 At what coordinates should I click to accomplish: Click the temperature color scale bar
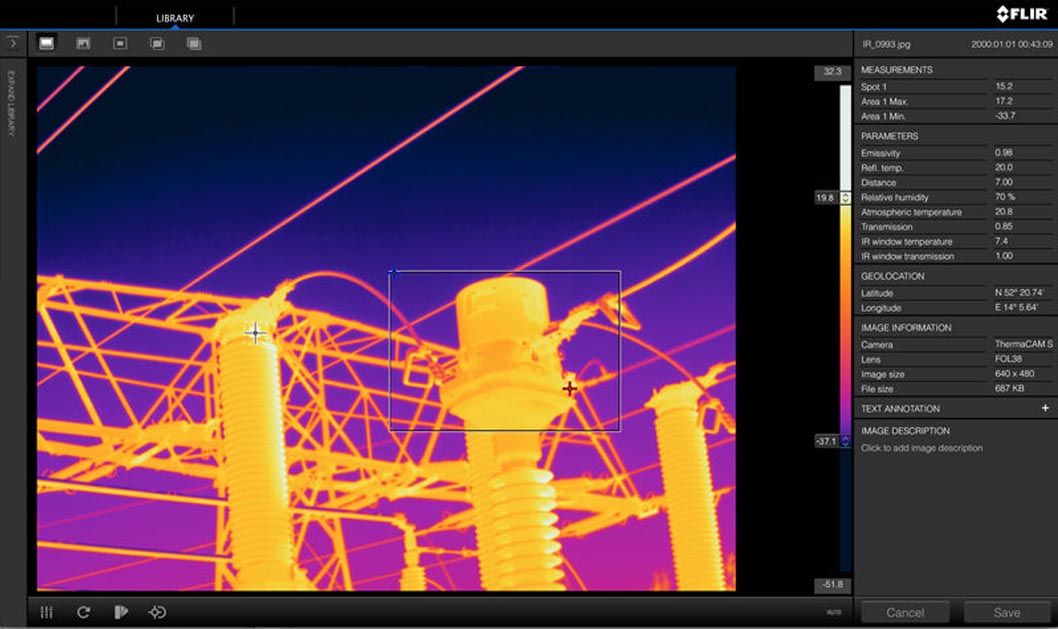pyautogui.click(x=845, y=320)
